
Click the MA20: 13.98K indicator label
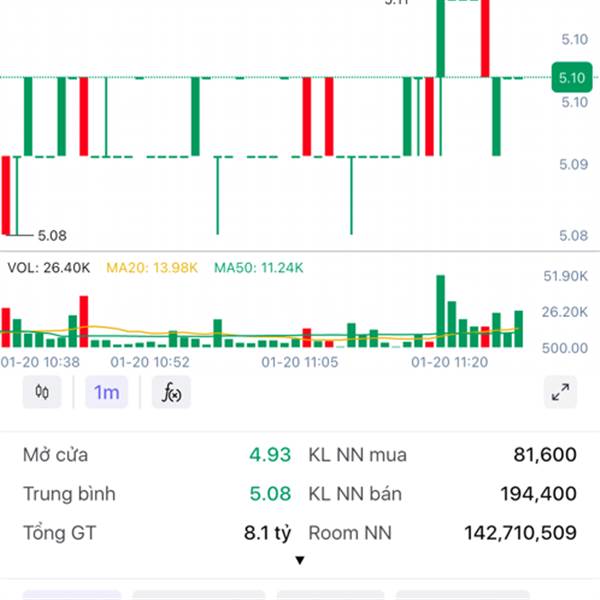(x=152, y=267)
